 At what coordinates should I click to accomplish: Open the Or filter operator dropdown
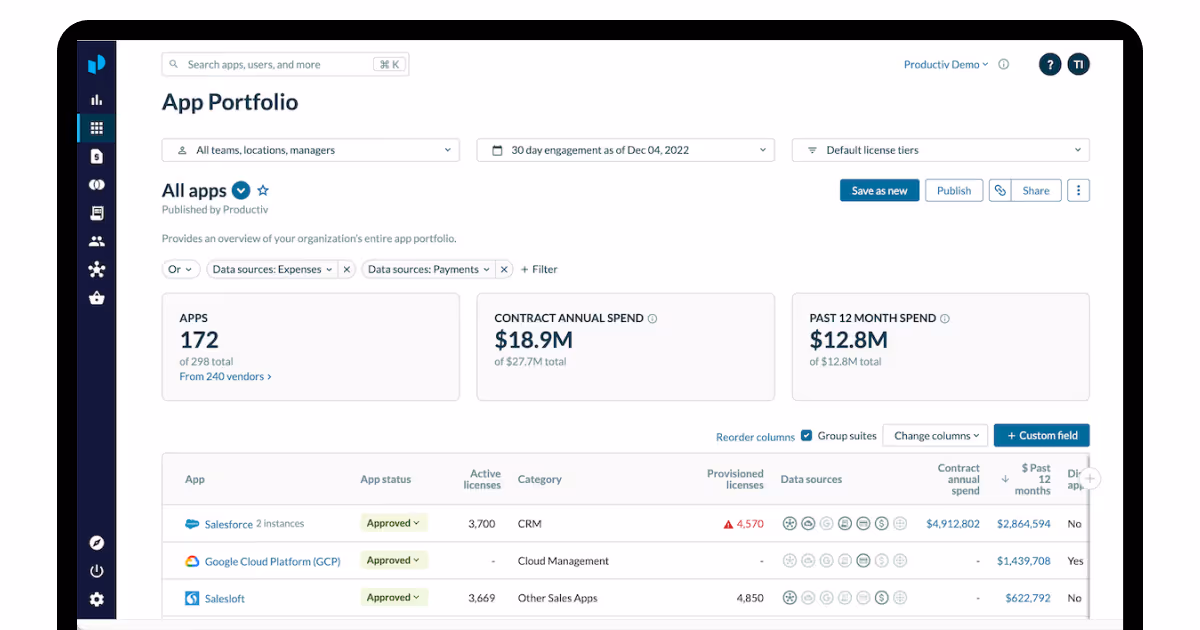coord(181,269)
